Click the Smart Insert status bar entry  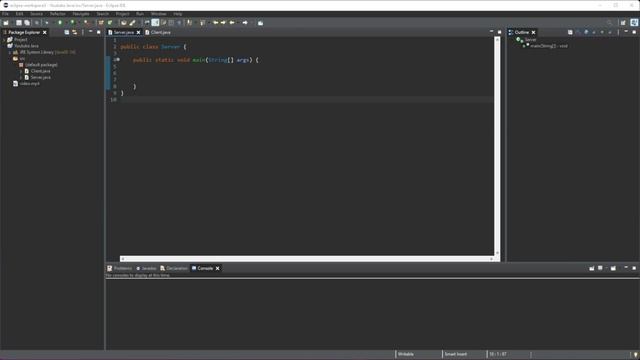click(x=456, y=354)
